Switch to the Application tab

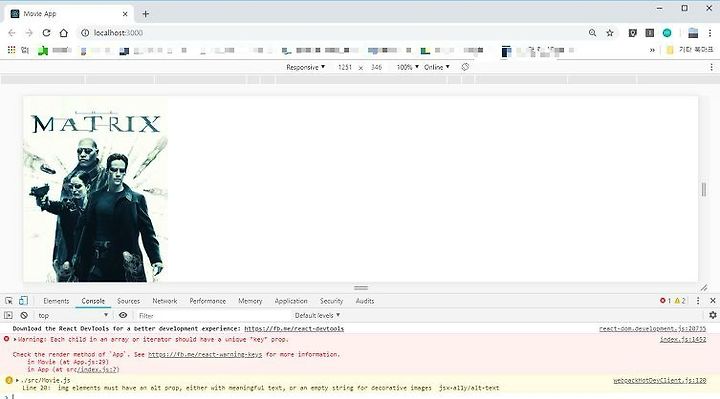(x=291, y=301)
